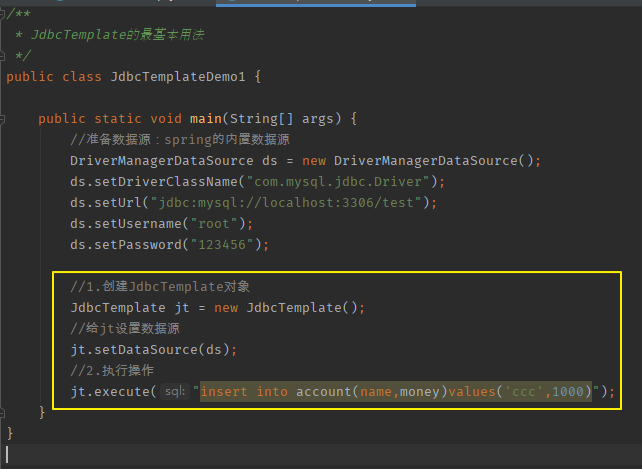Click the money column in SQL
This screenshot has width=642, height=469.
(x=419, y=392)
